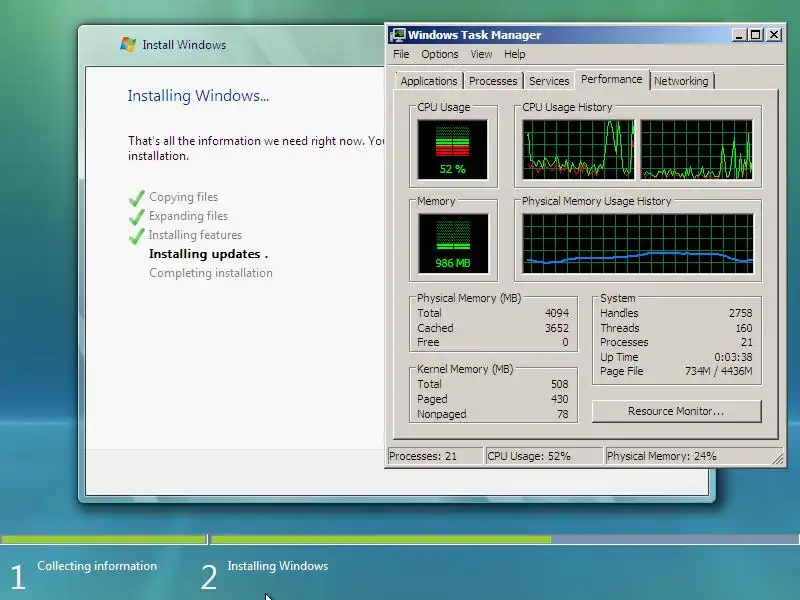This screenshot has height=600, width=800.
Task: Click the 'Install Windows' window title
Action: coord(184,45)
